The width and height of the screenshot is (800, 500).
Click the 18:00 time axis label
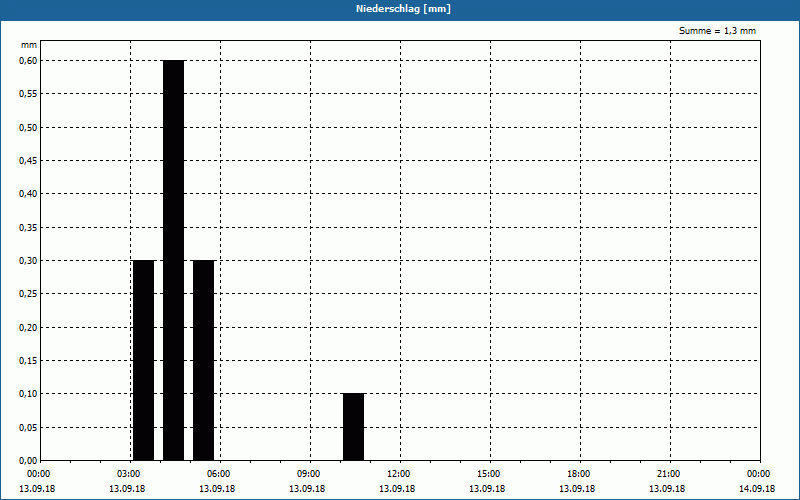click(x=579, y=474)
